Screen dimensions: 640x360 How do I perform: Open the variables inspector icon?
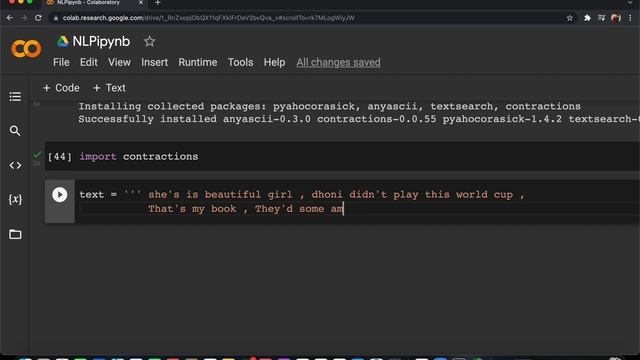[15, 200]
